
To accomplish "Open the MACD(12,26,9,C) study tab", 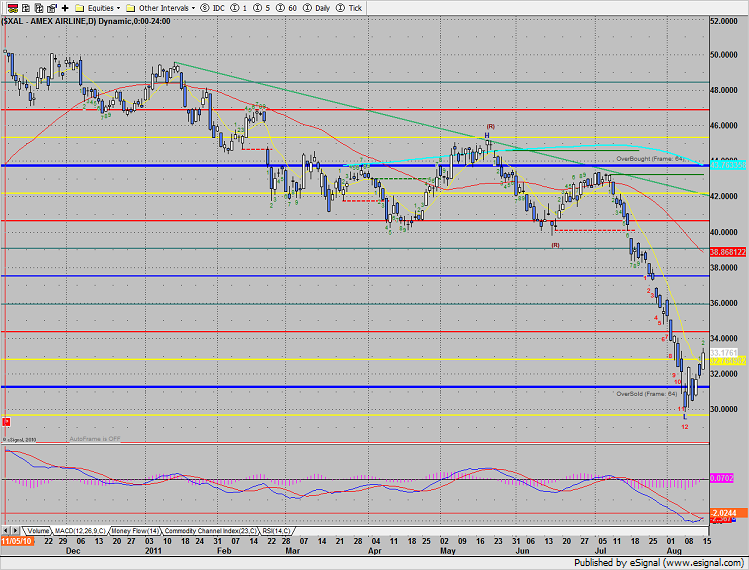I will (80, 531).
